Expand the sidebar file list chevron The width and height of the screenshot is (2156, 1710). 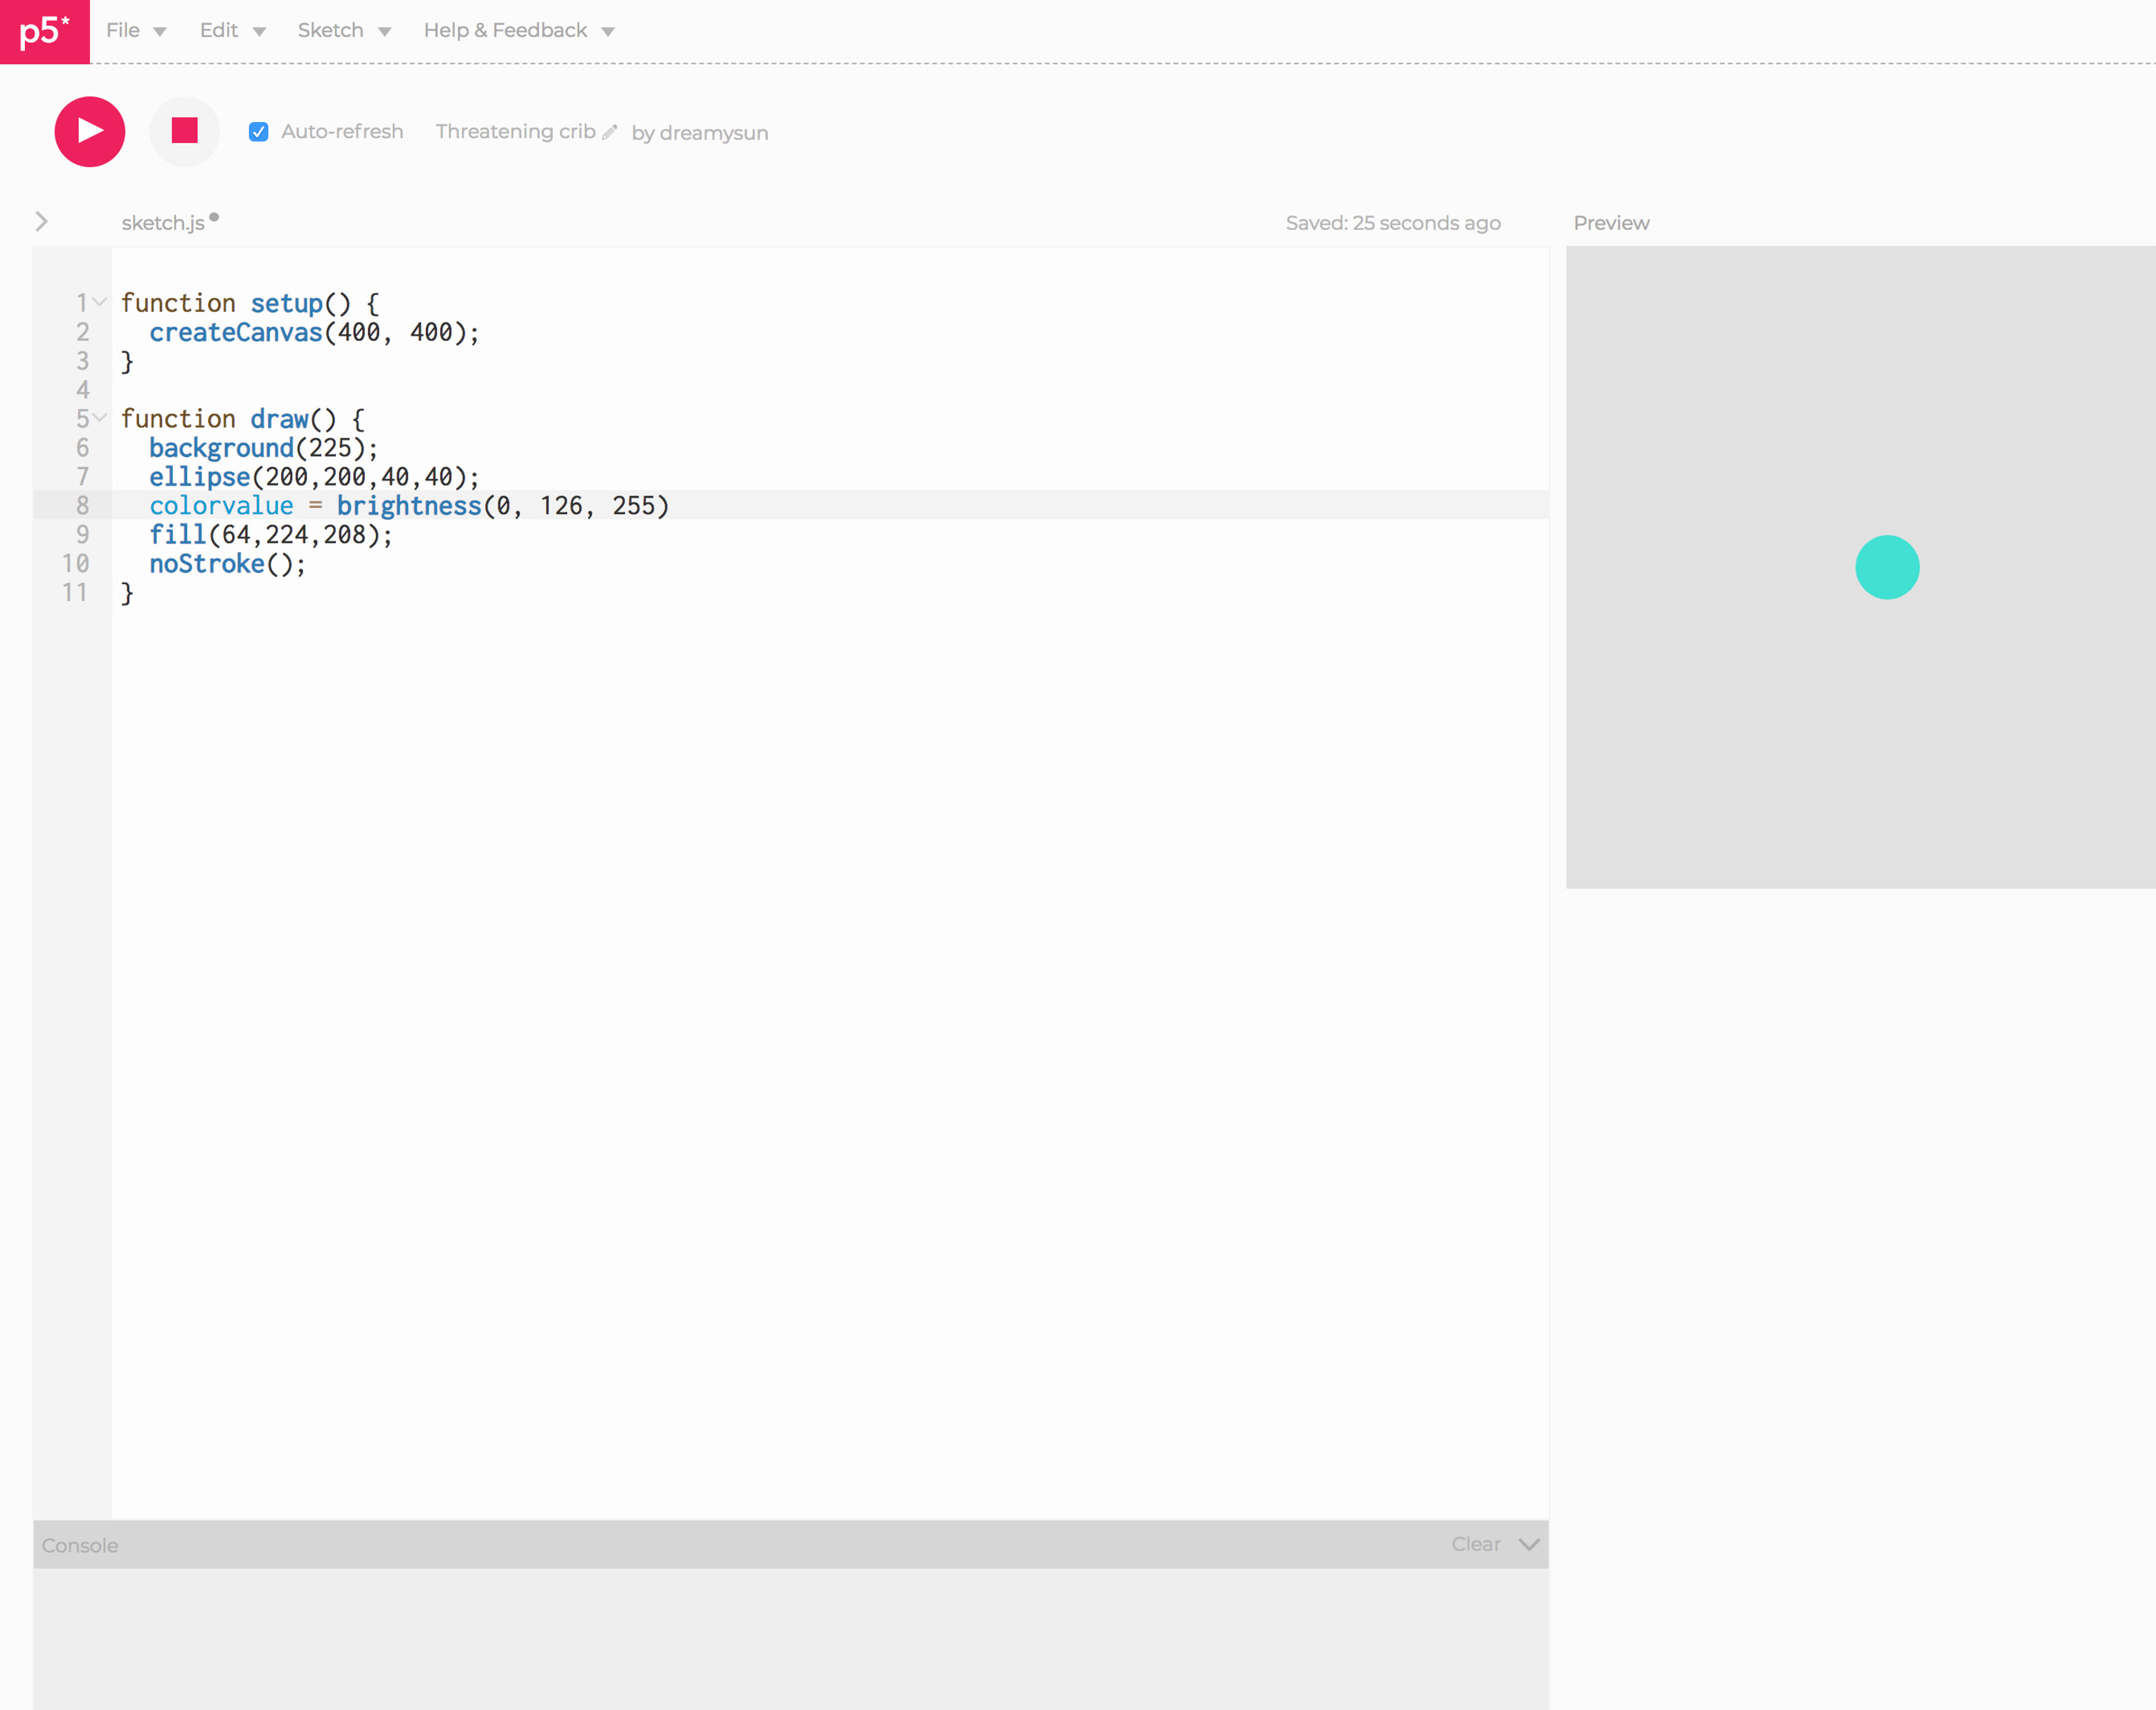(x=42, y=222)
